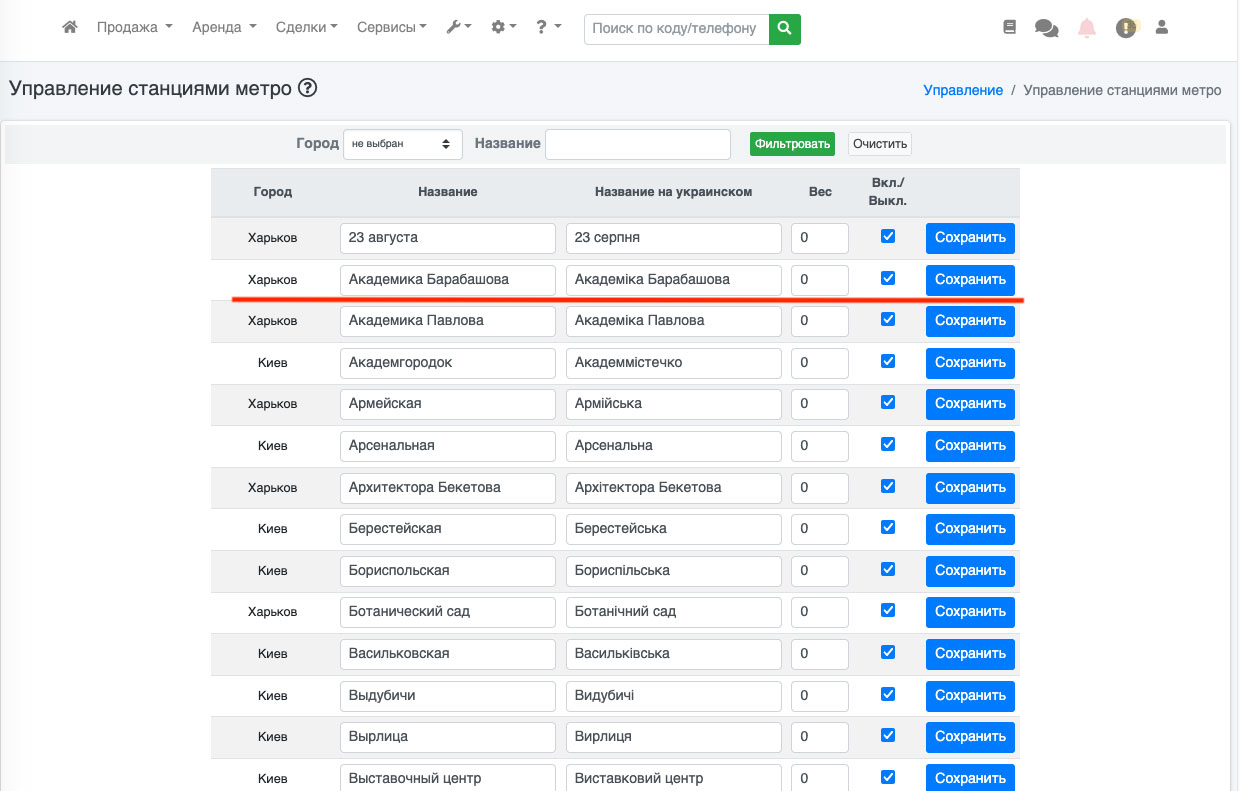Viewport: 1240px width, 791px height.
Task: Click the home icon in navbar
Action: point(70,28)
